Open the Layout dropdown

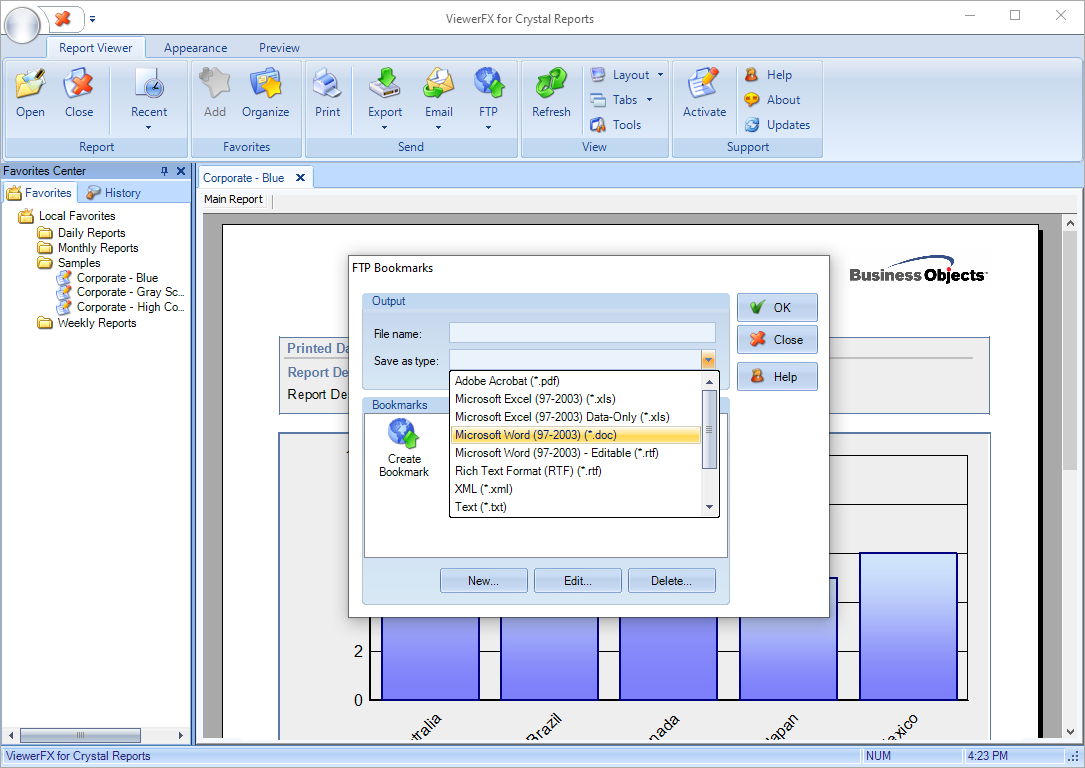(x=627, y=75)
